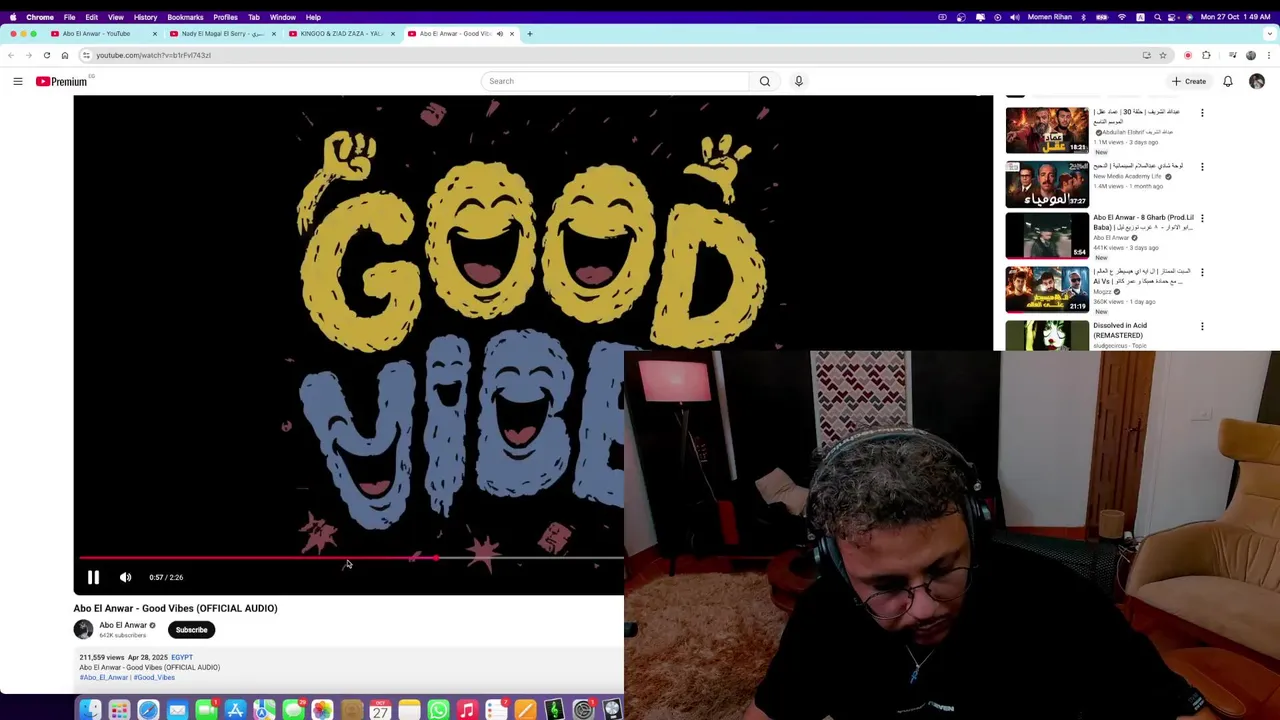Click the EGYPT location tag in description

182,658
